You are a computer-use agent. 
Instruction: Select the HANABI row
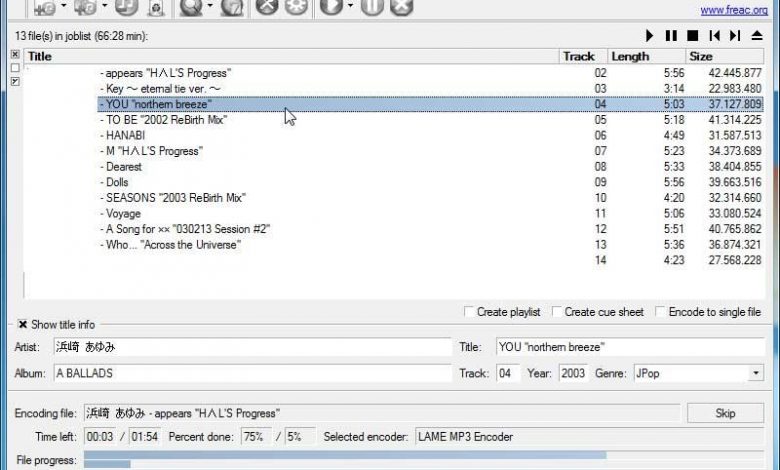tap(430, 135)
